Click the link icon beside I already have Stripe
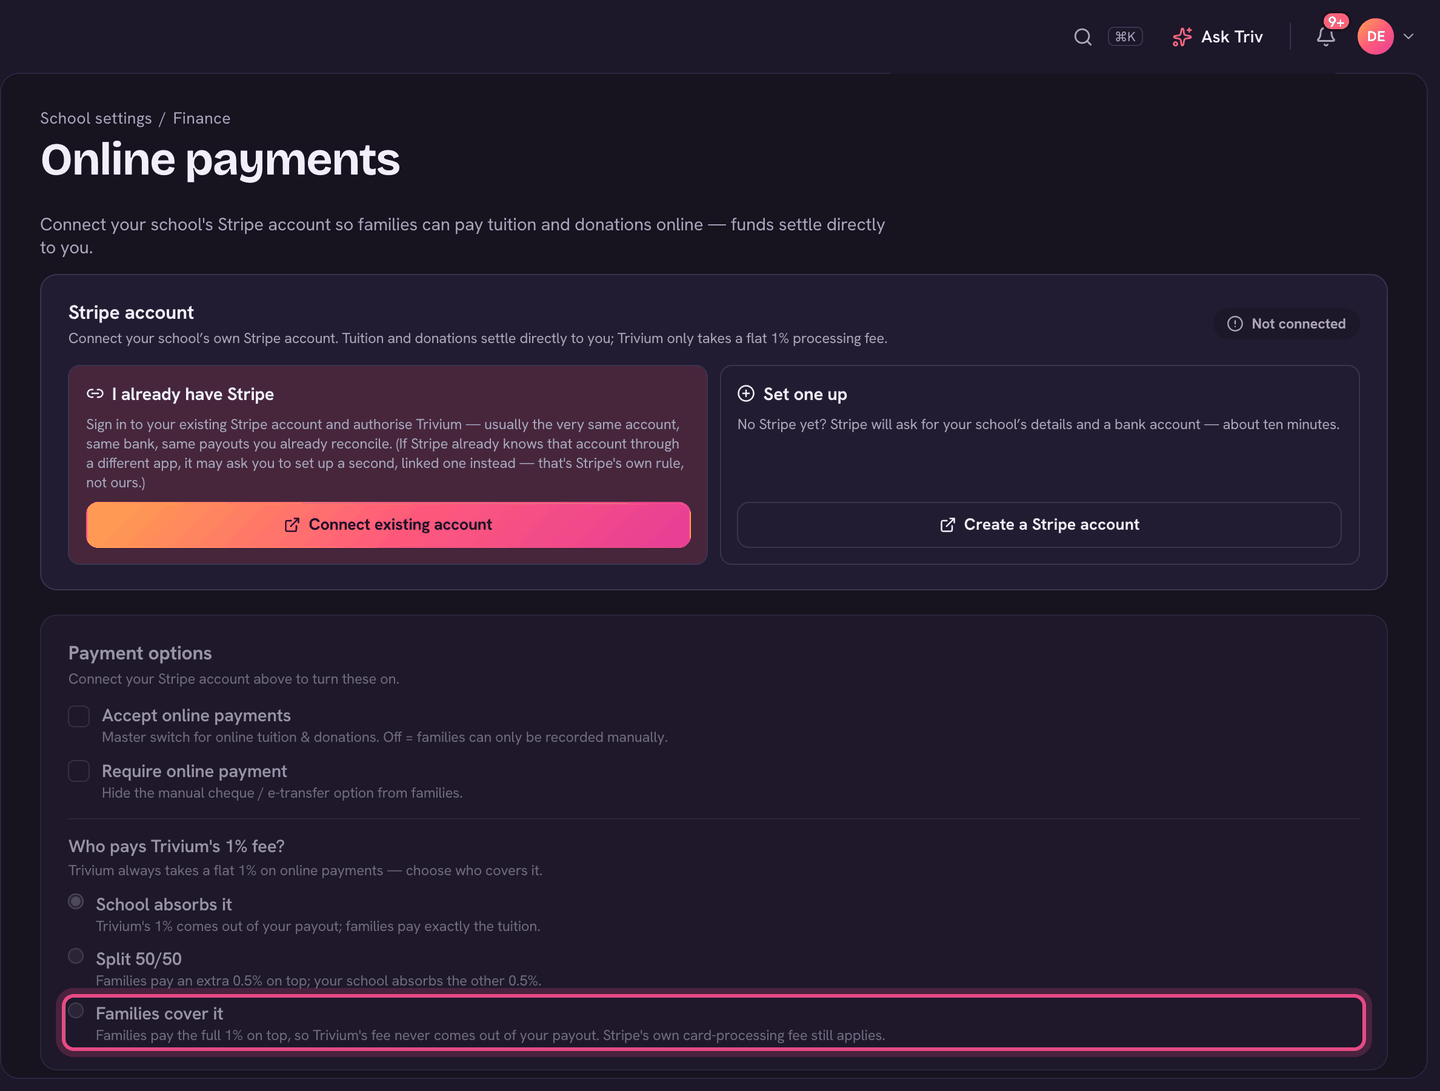This screenshot has height=1091, width=1440. [x=95, y=394]
